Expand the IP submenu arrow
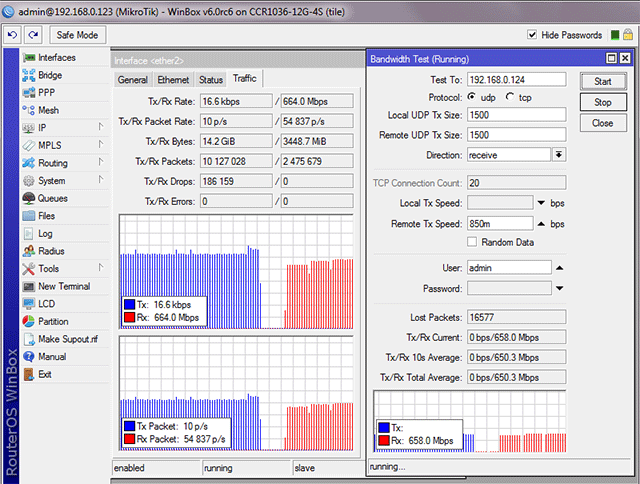Screen dimensions: 640x484 point(100,127)
